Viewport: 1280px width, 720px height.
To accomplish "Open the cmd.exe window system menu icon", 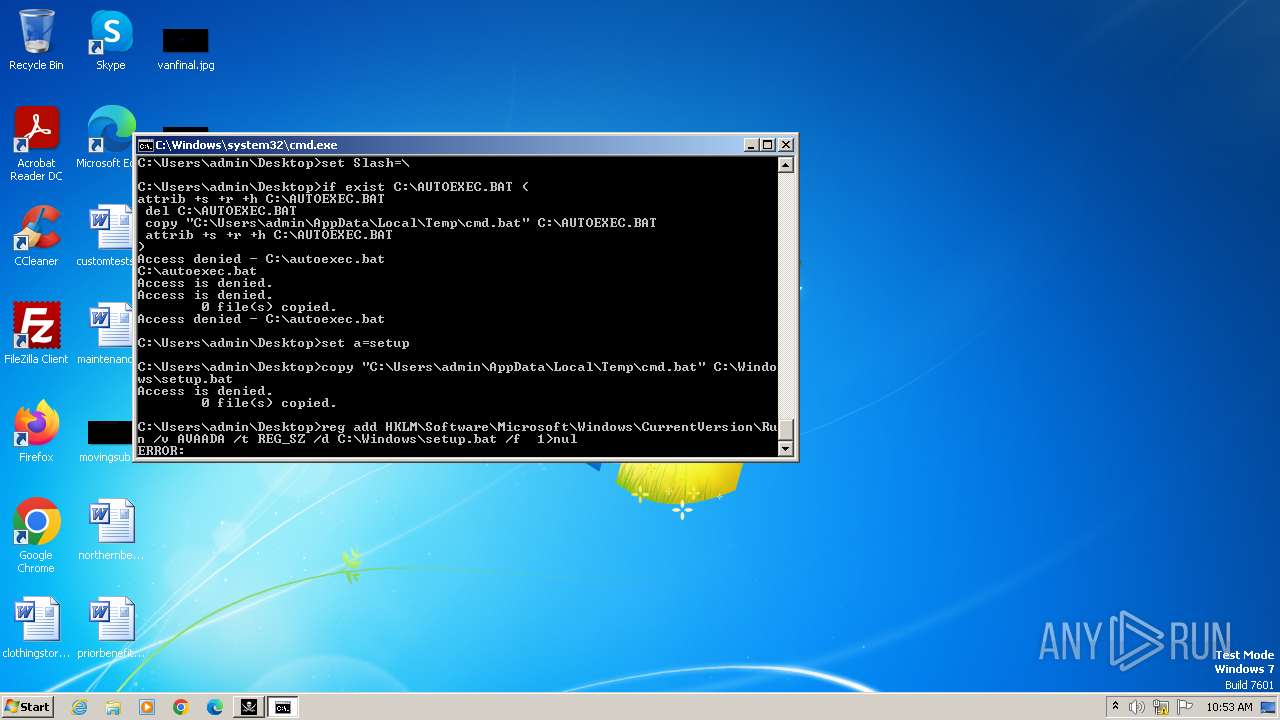I will pyautogui.click(x=145, y=145).
